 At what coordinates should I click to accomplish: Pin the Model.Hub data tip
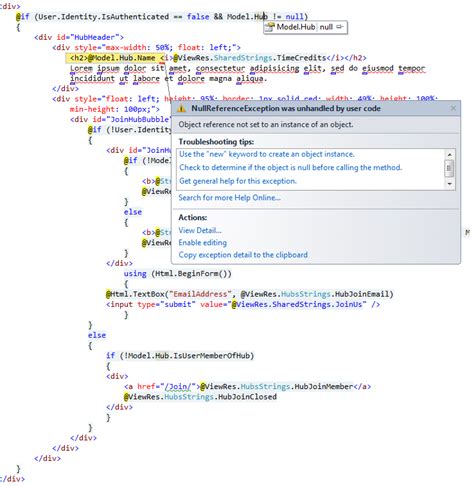click(x=340, y=27)
